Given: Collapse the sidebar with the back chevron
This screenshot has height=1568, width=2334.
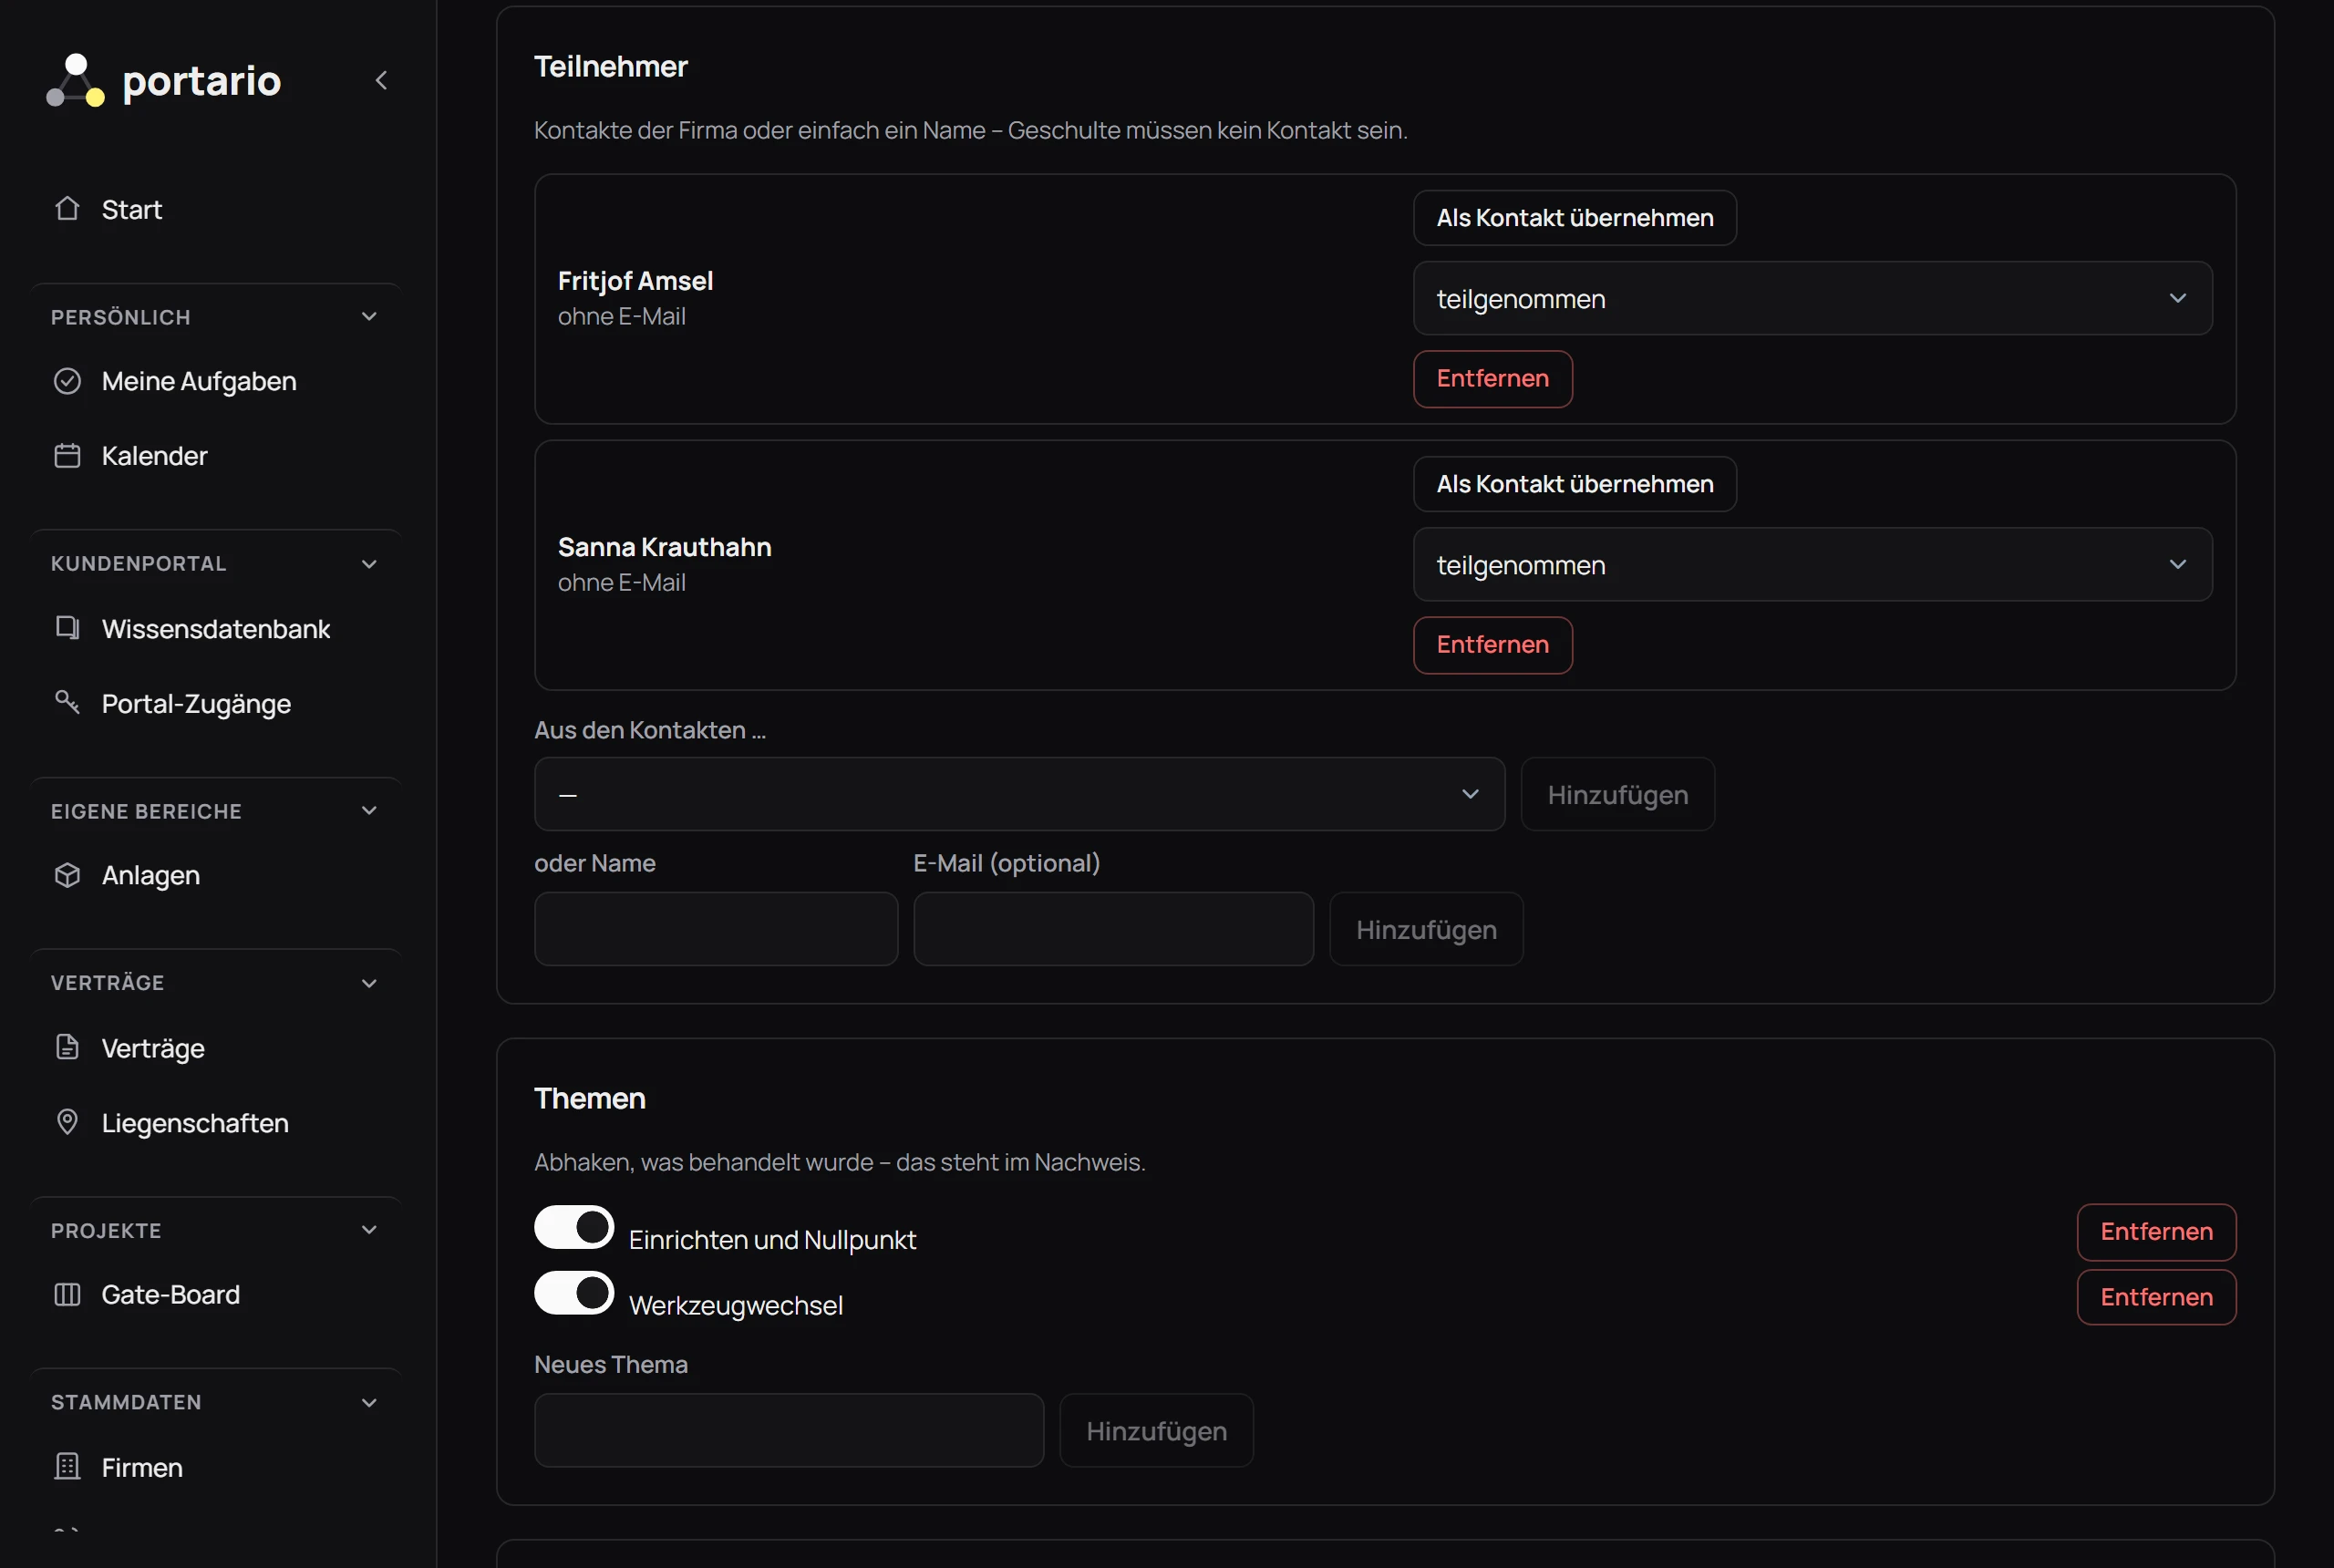Looking at the screenshot, I should tap(381, 80).
